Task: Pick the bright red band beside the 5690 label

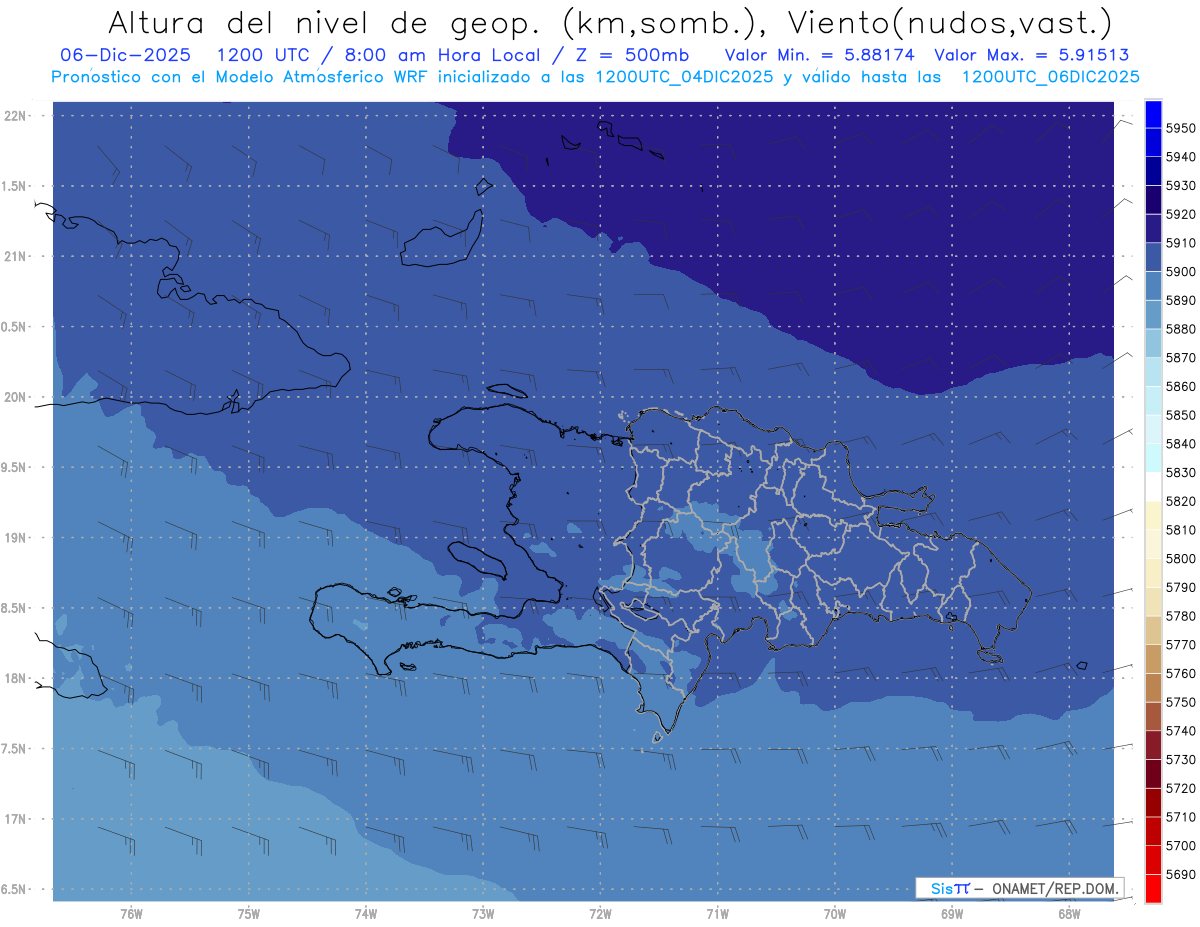Action: pos(1153,887)
